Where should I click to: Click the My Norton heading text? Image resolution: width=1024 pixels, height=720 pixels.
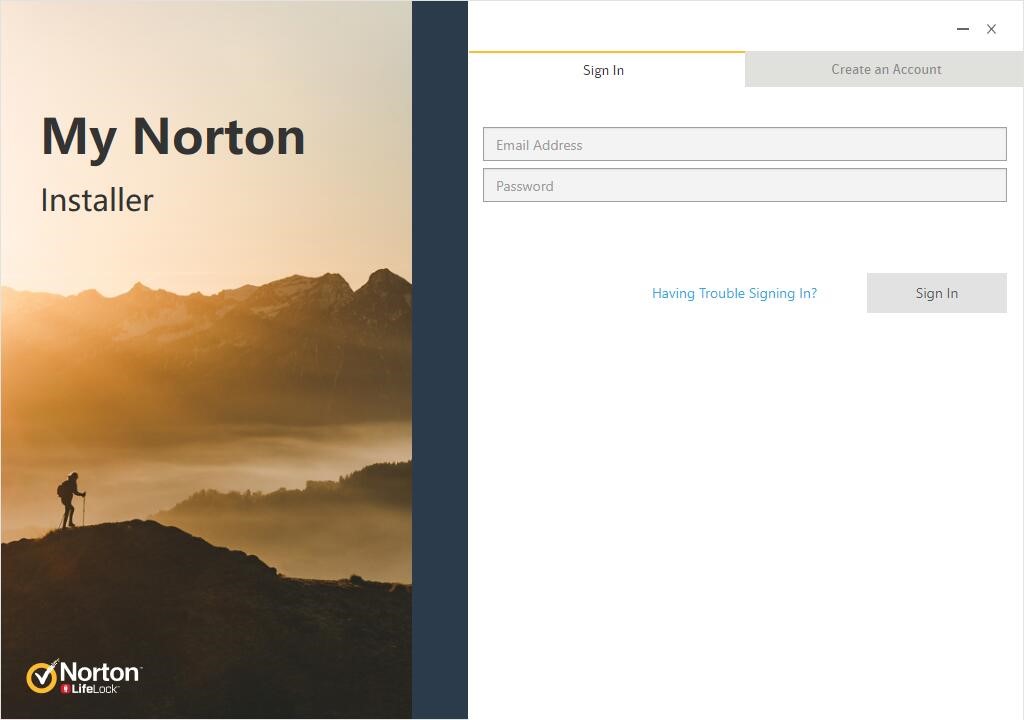(x=173, y=136)
